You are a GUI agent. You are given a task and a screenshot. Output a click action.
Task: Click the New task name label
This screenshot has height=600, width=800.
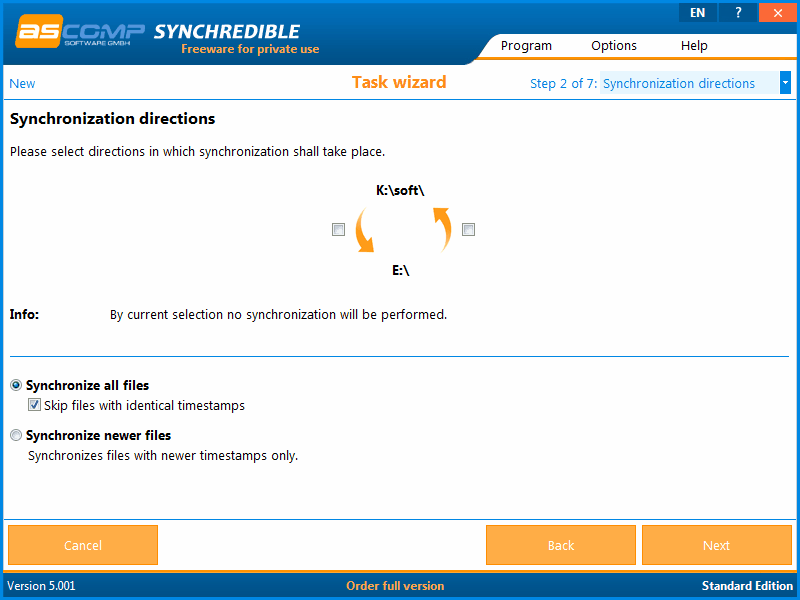pos(22,84)
